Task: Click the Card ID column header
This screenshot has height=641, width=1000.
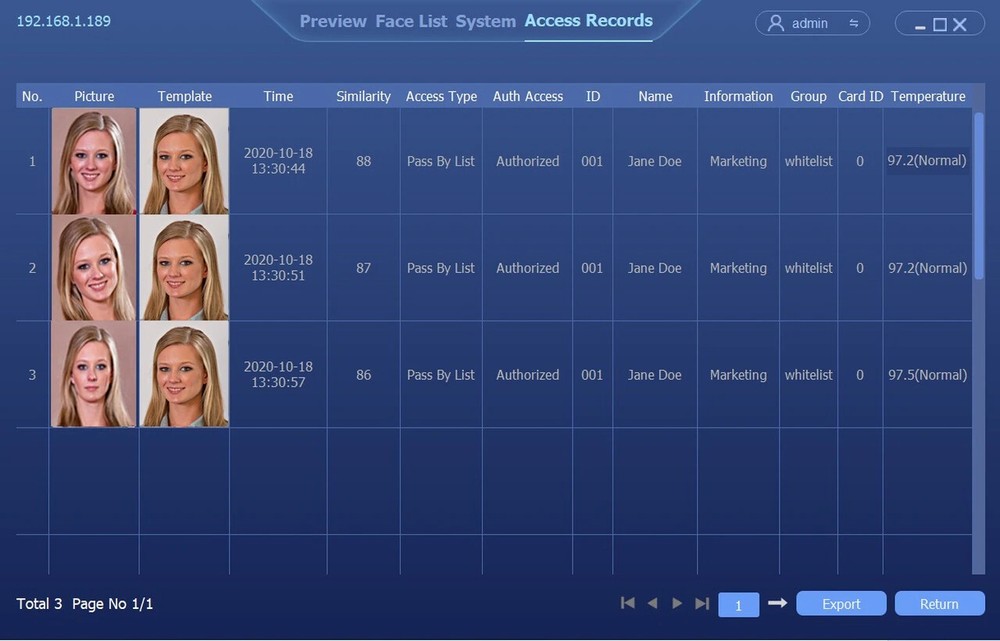Action: 860,96
